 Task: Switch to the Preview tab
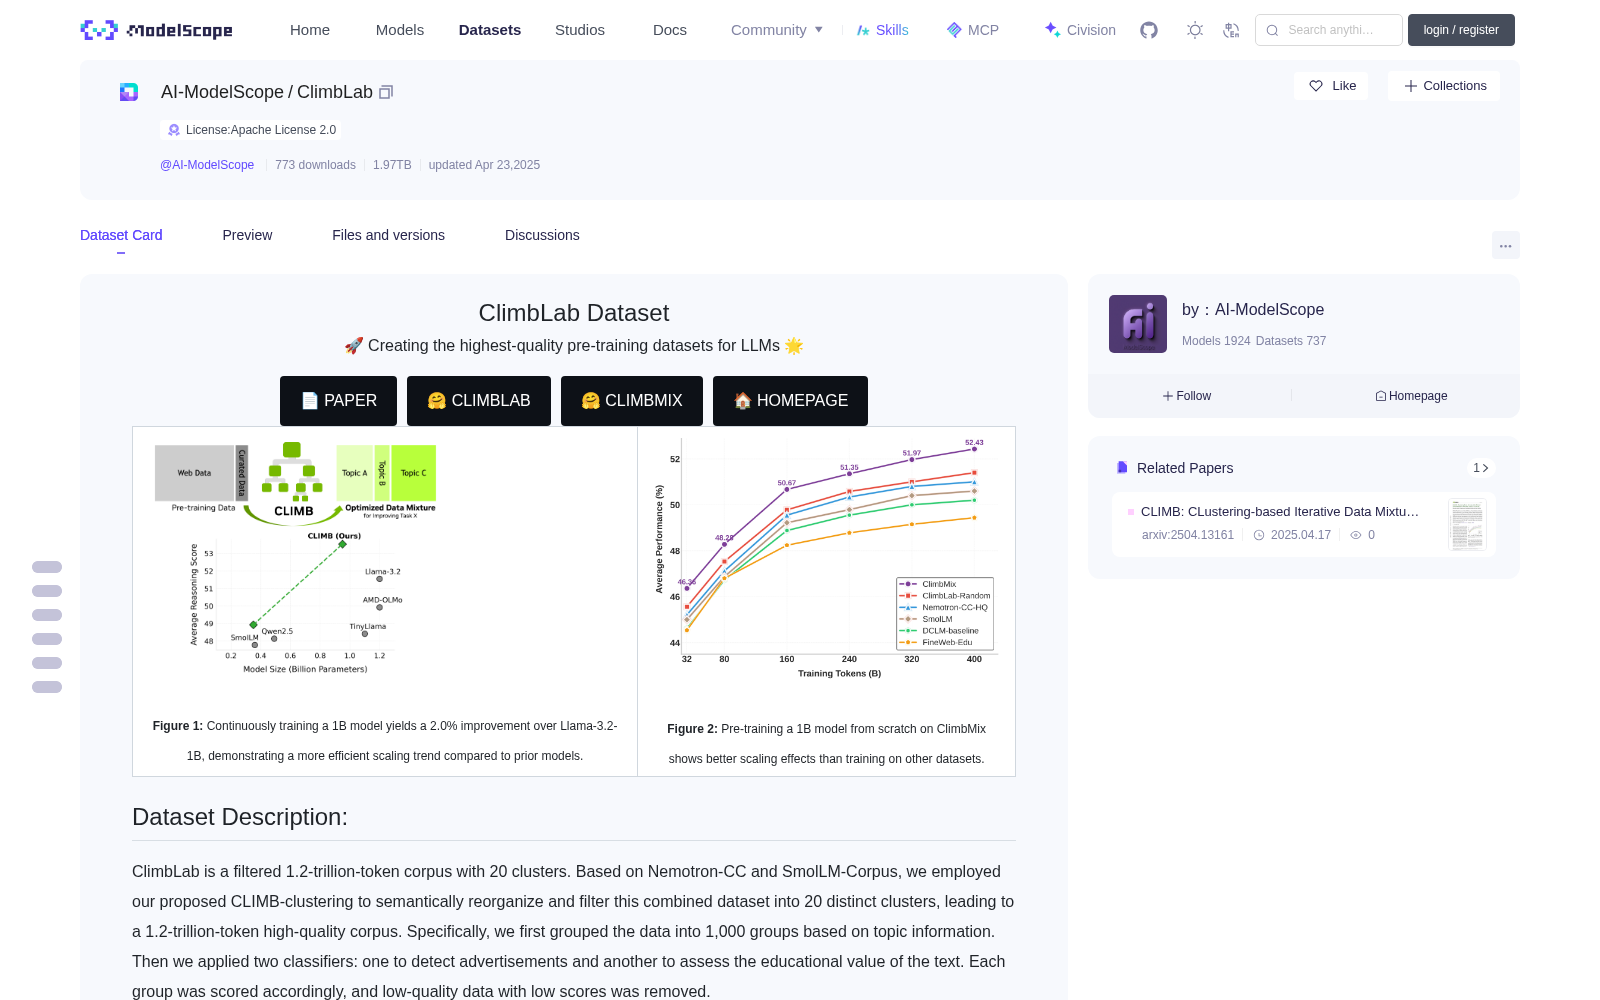tap(247, 235)
